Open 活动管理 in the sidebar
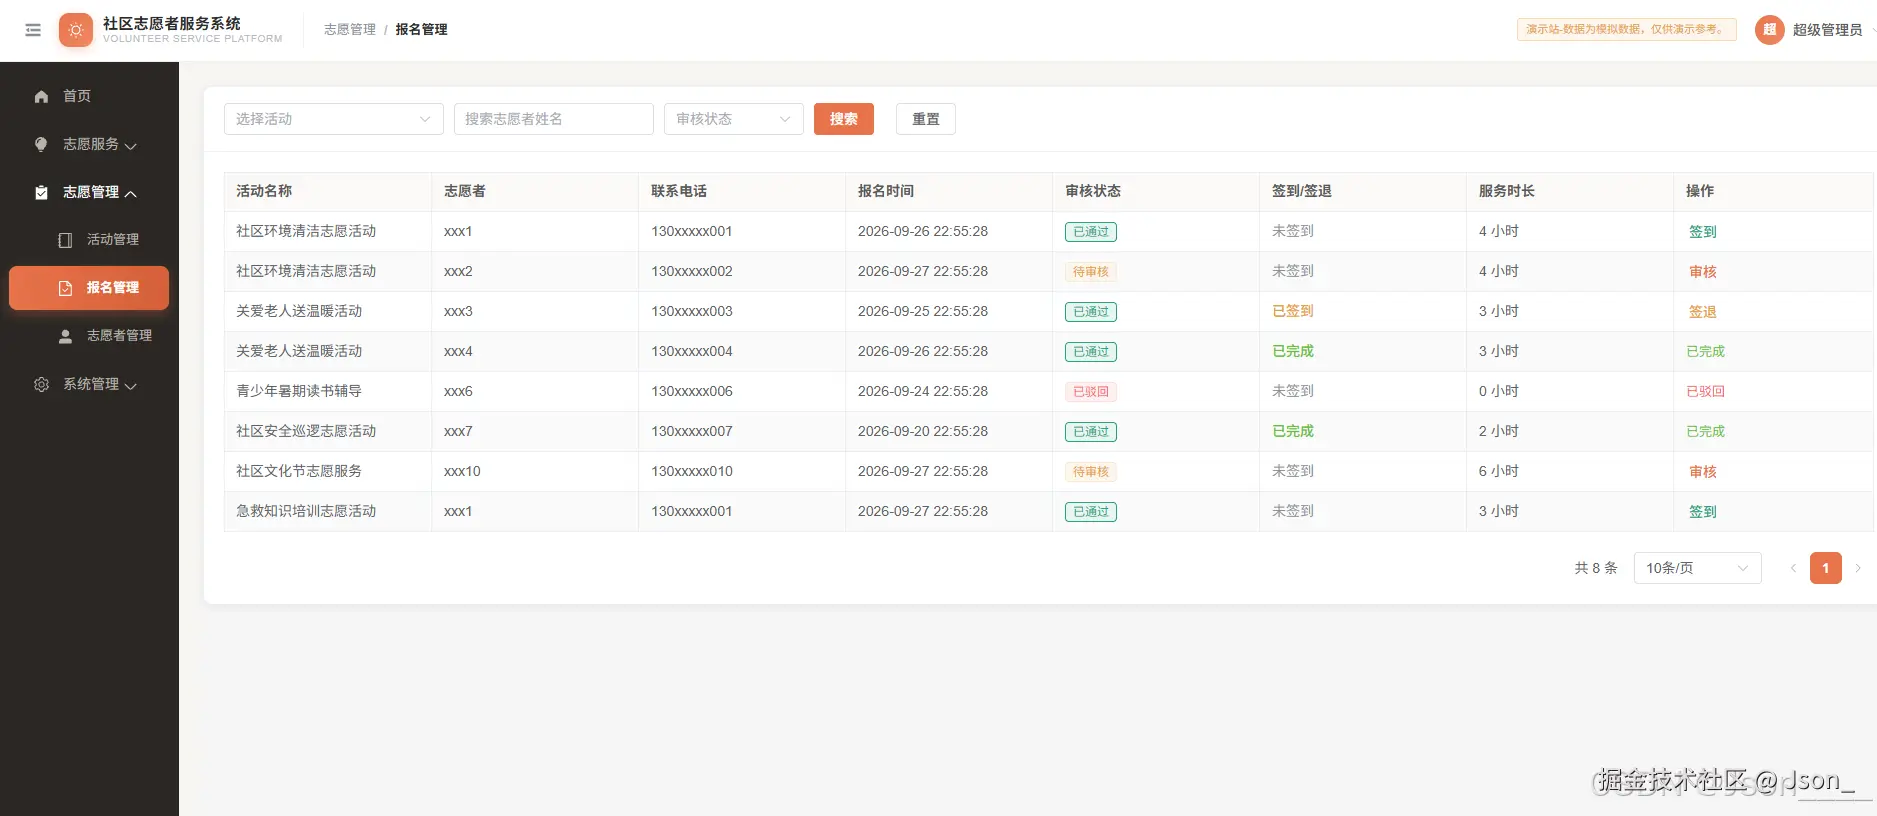 tap(89, 240)
